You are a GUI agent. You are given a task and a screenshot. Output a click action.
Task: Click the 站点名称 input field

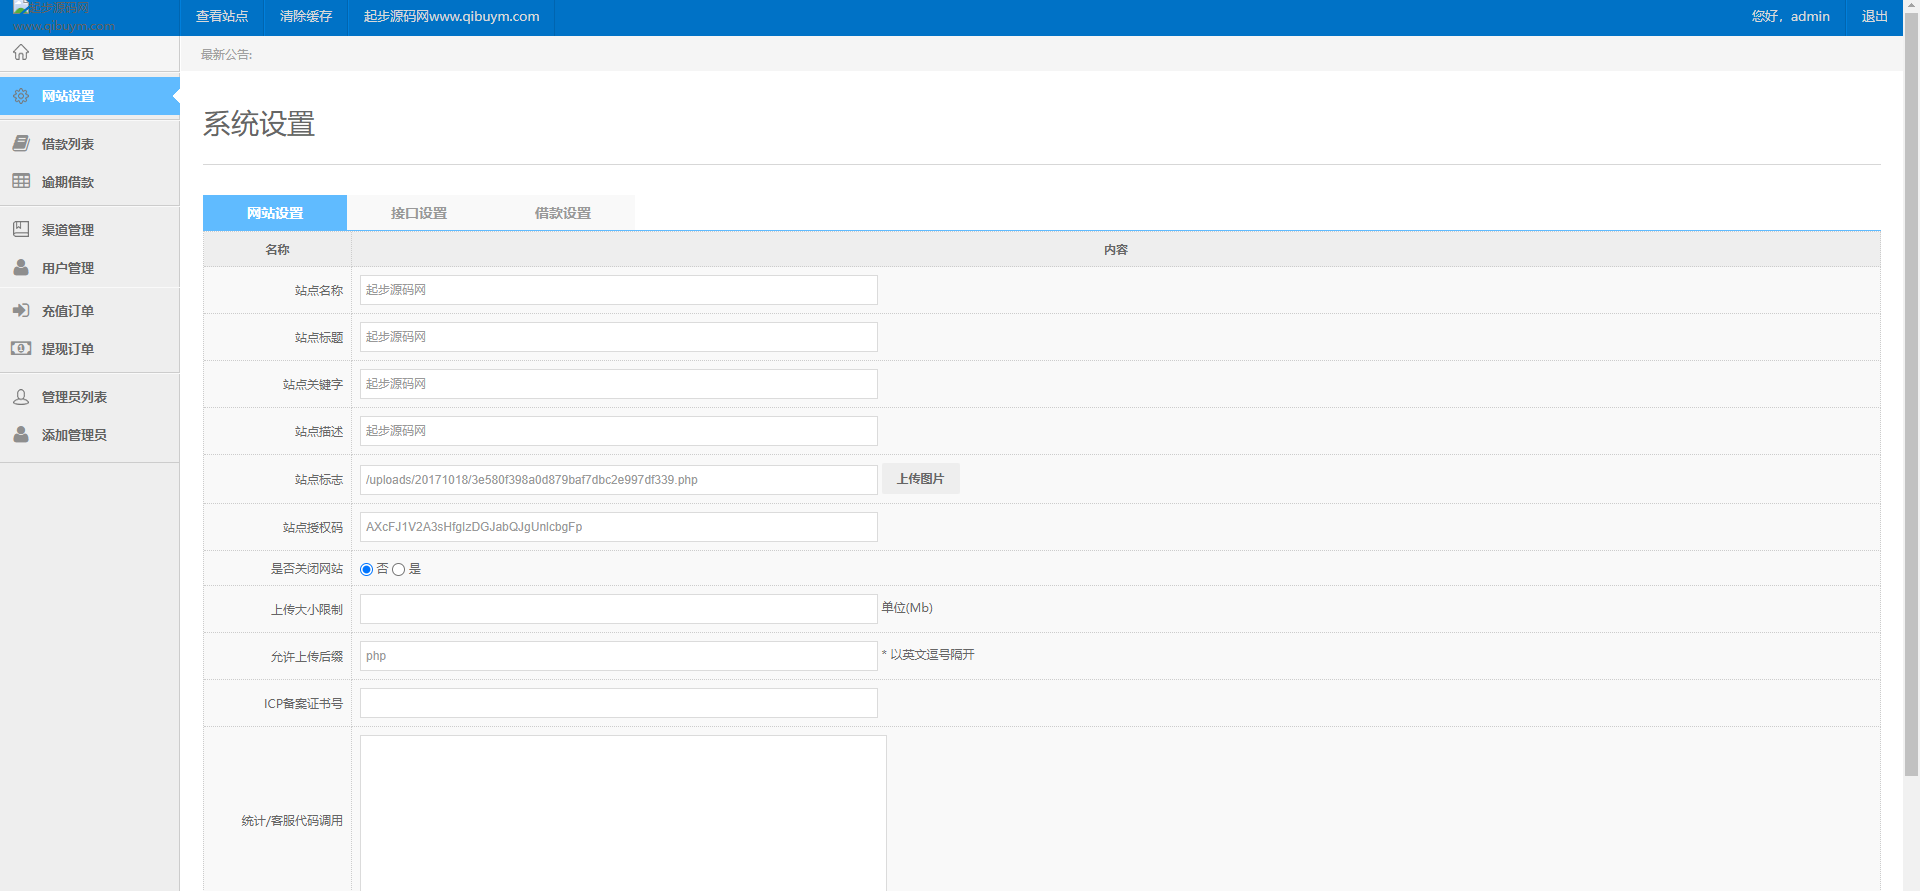point(618,290)
